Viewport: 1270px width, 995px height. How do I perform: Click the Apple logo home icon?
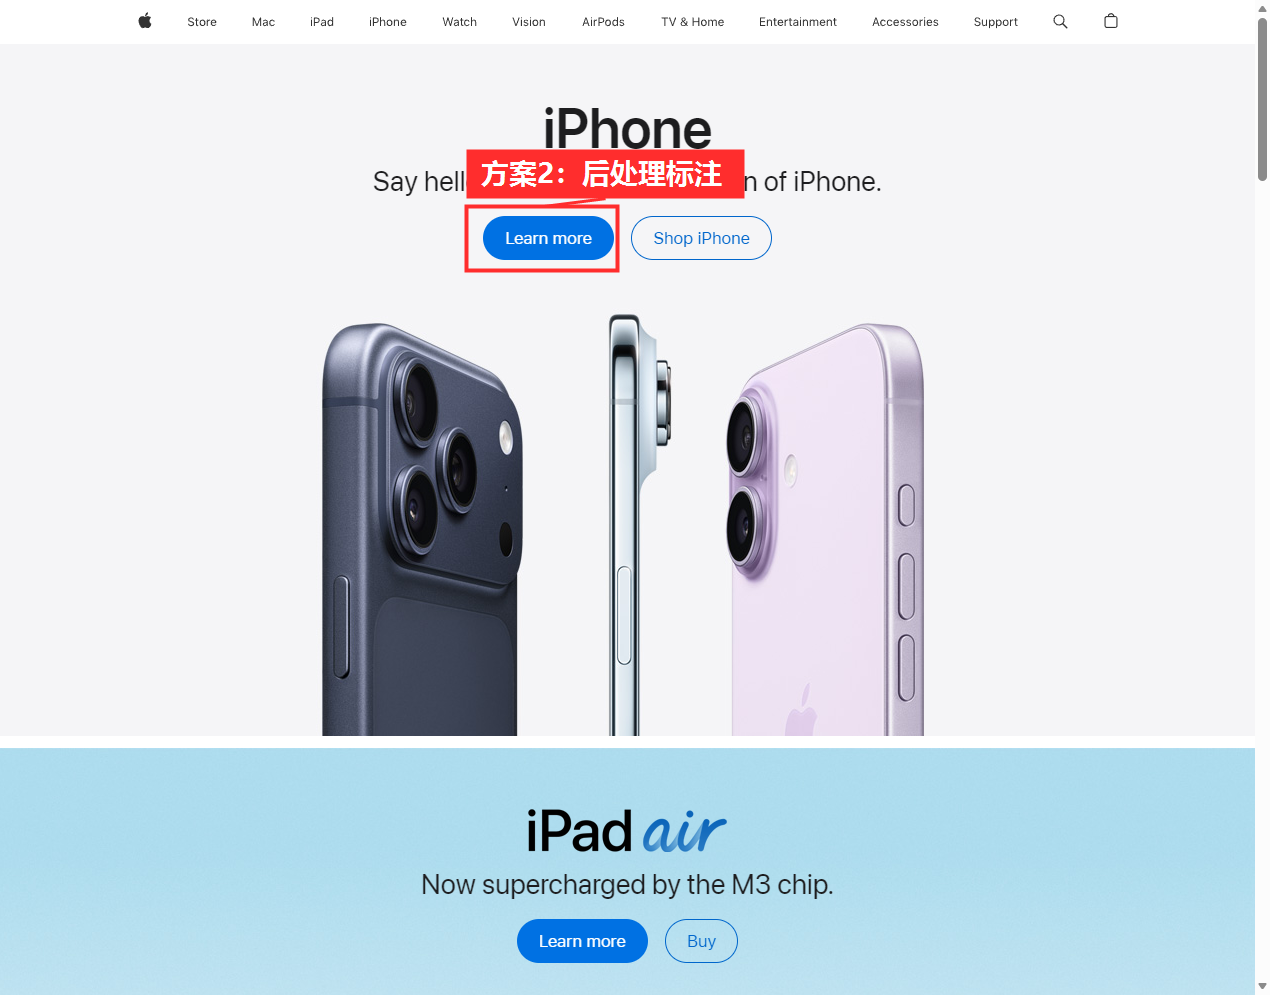point(145,21)
